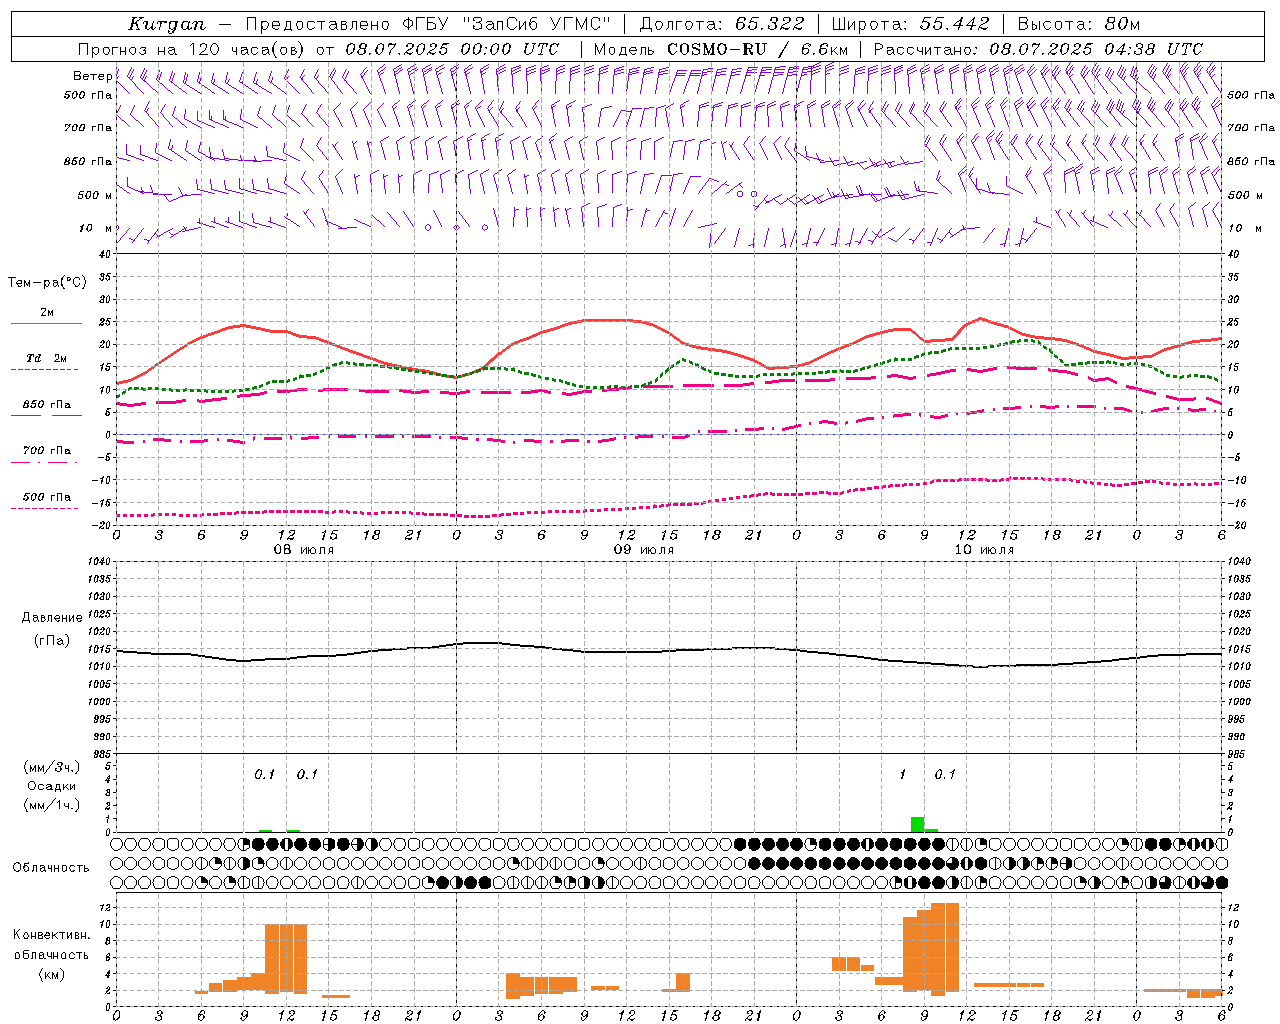This screenshot has height=1024, width=1280.
Task: Select the 08 июля date label
Action: pyautogui.click(x=304, y=550)
